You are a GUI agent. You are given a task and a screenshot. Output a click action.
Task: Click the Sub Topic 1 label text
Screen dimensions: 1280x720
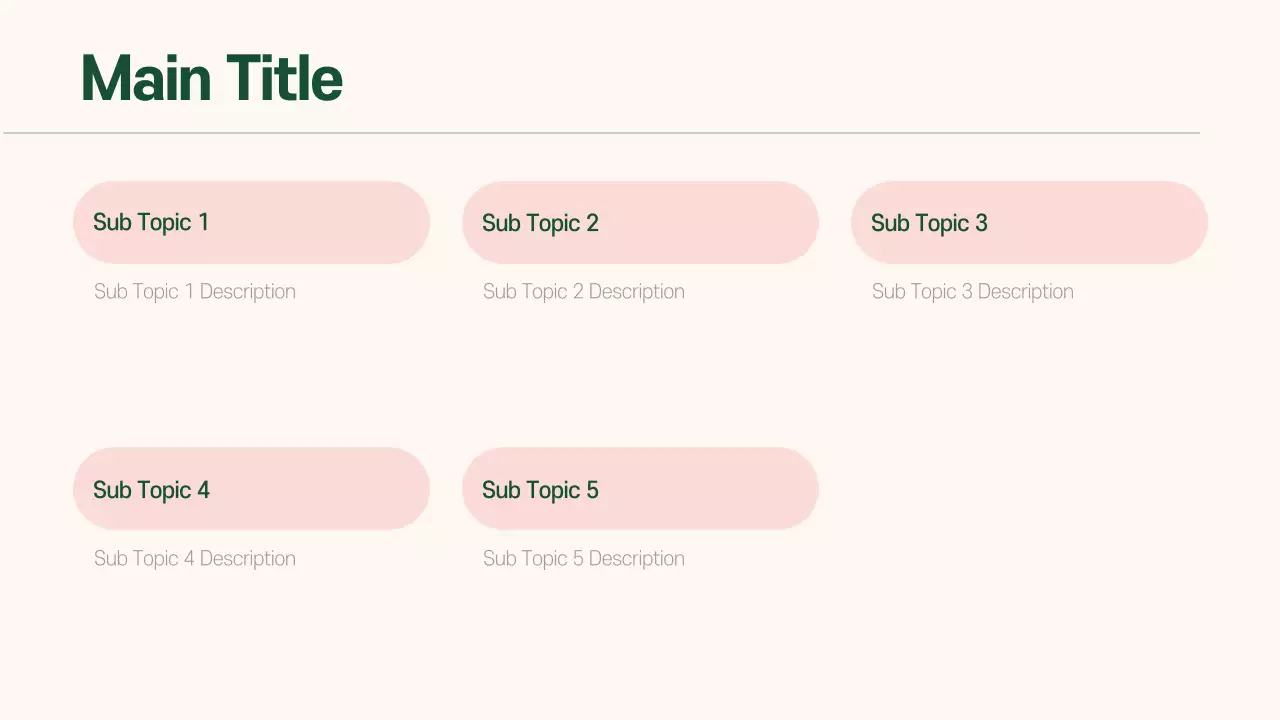tap(151, 222)
